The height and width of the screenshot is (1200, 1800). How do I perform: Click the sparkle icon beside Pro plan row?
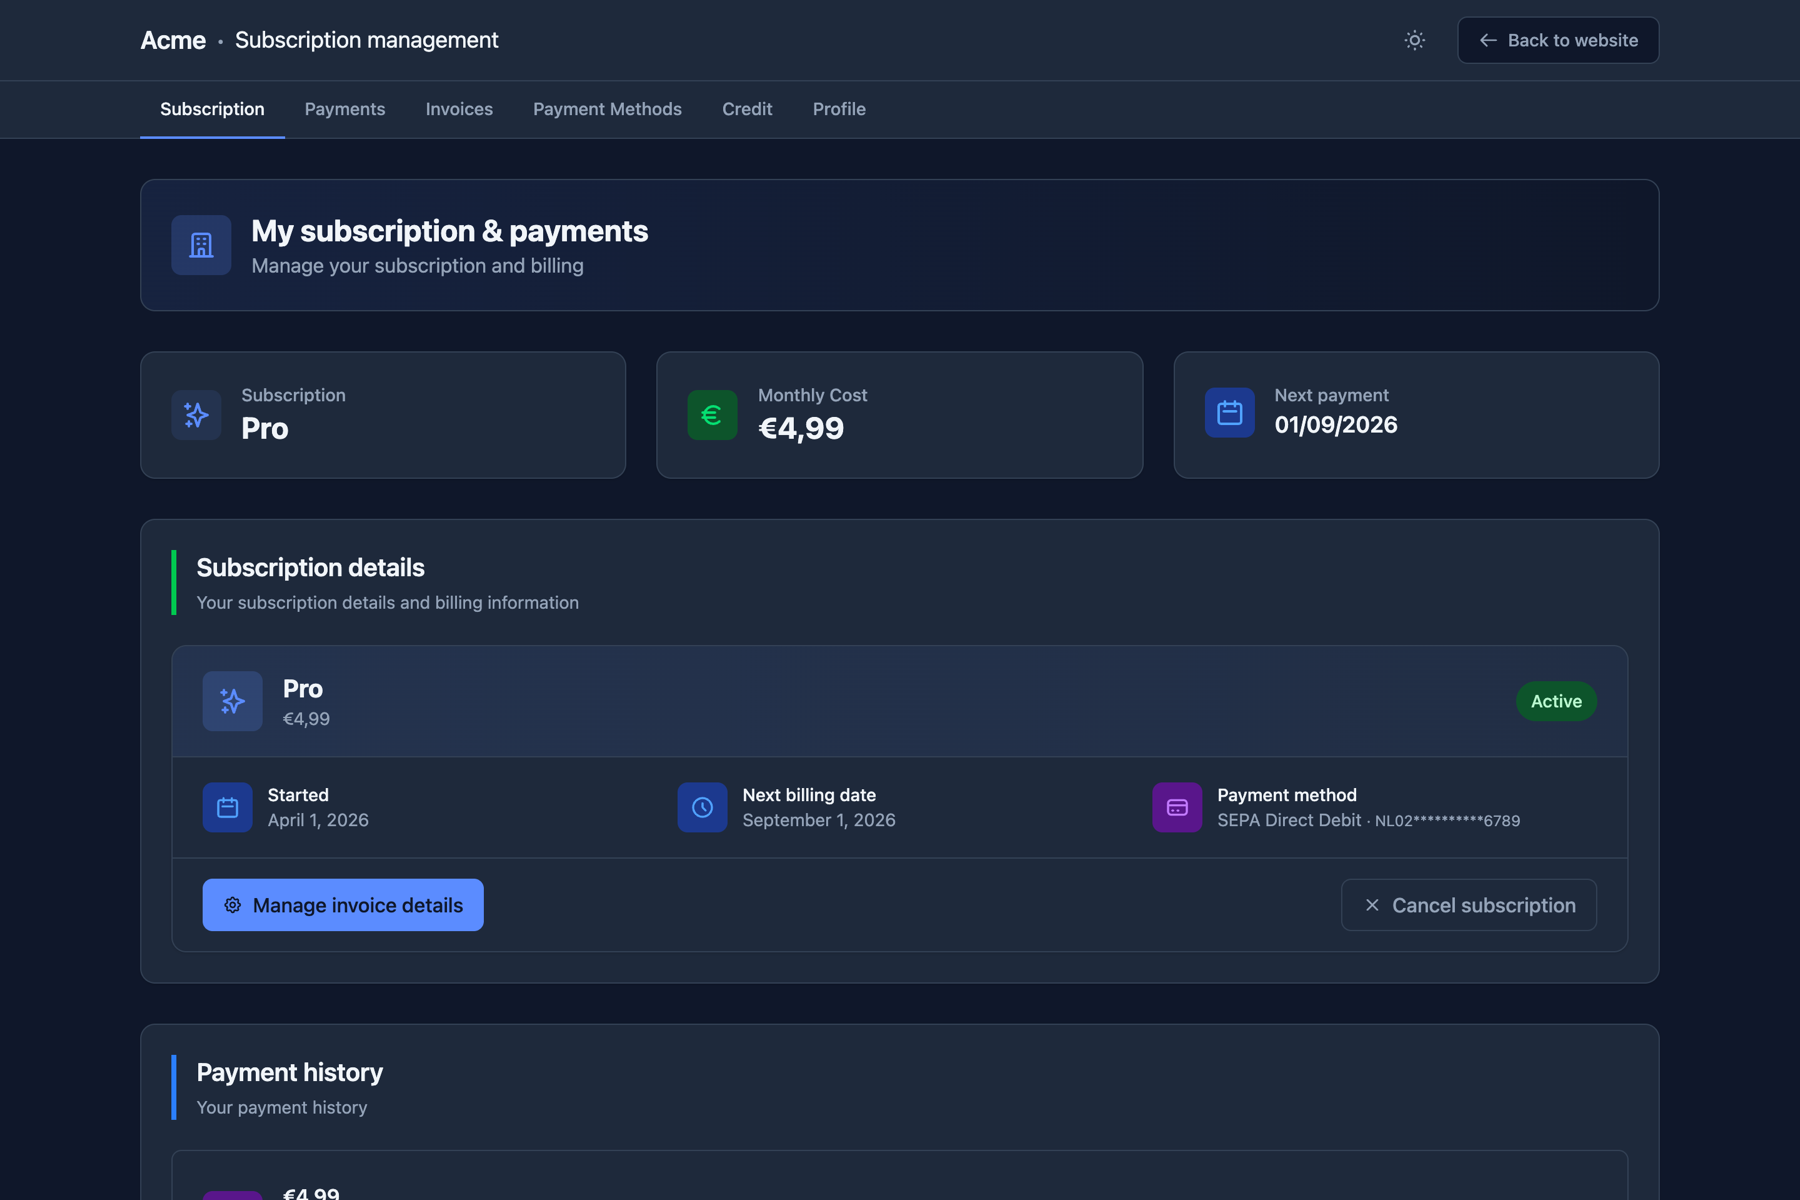click(x=232, y=701)
